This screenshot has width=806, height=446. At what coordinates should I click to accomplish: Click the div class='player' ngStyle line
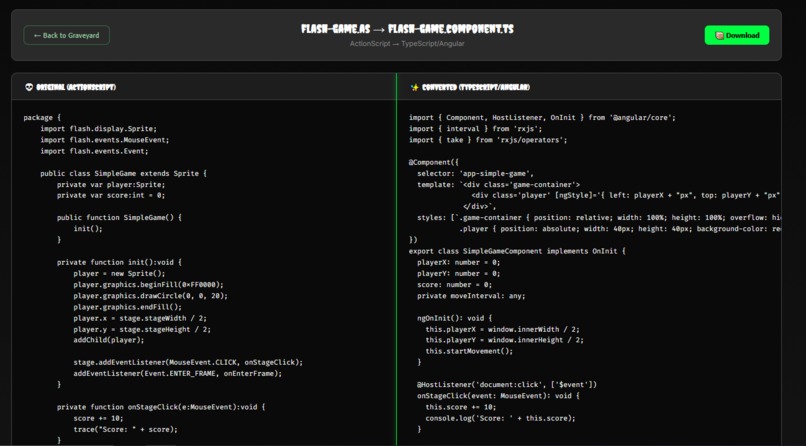(626, 195)
